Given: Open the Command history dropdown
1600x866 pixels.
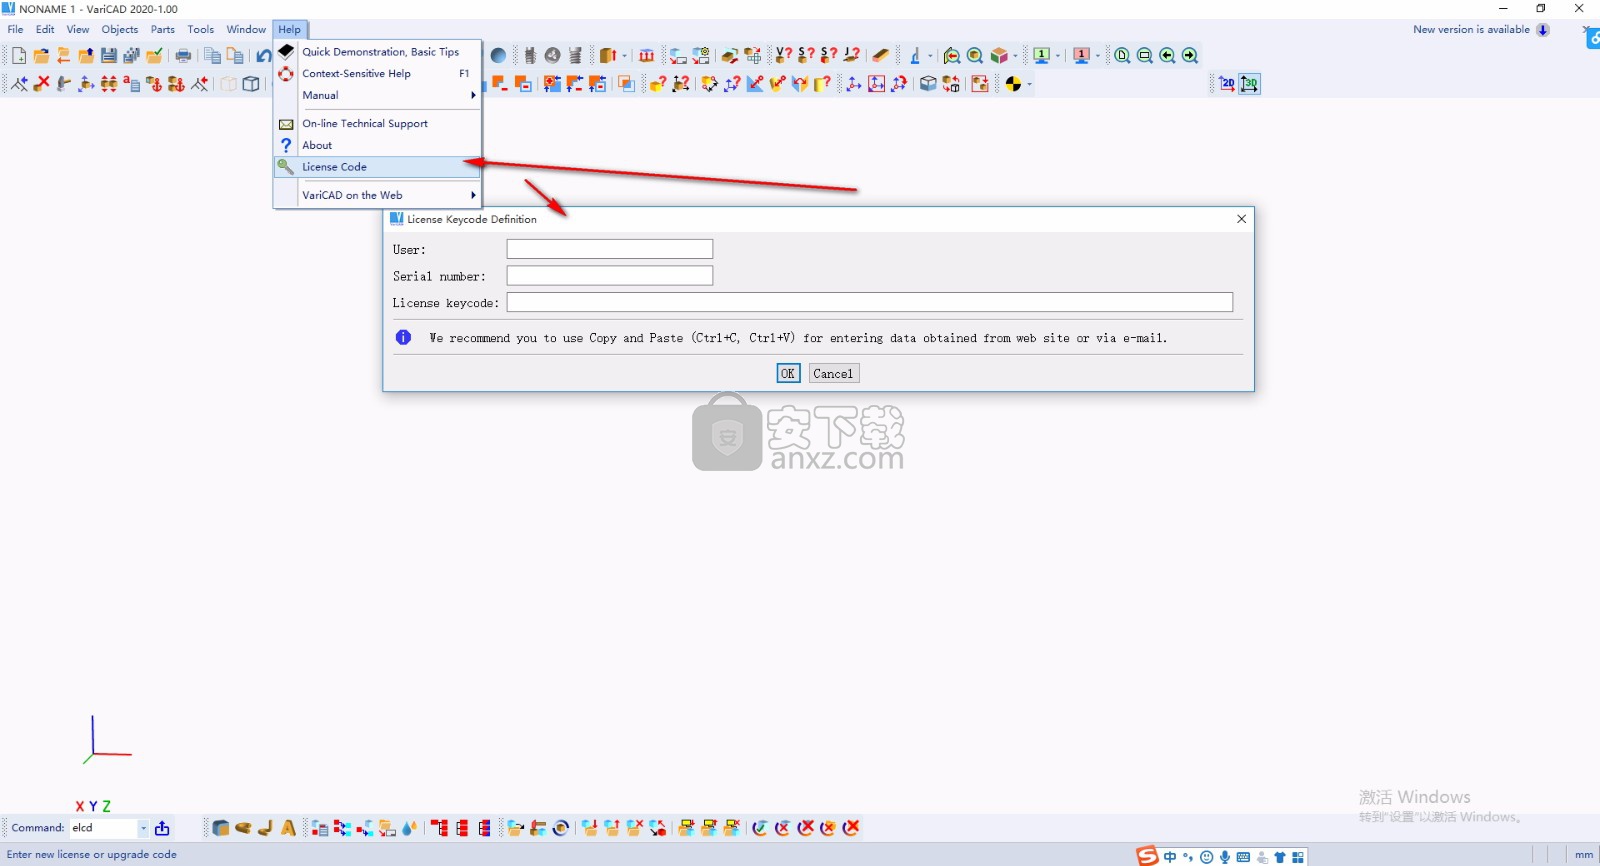Looking at the screenshot, I should point(143,828).
